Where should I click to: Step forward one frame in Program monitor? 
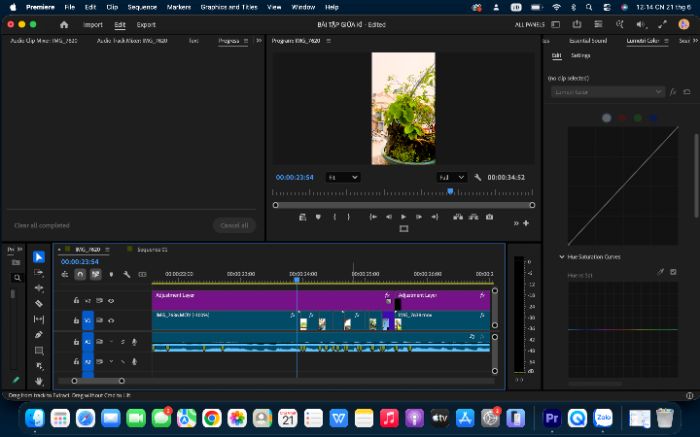pyautogui.click(x=419, y=216)
